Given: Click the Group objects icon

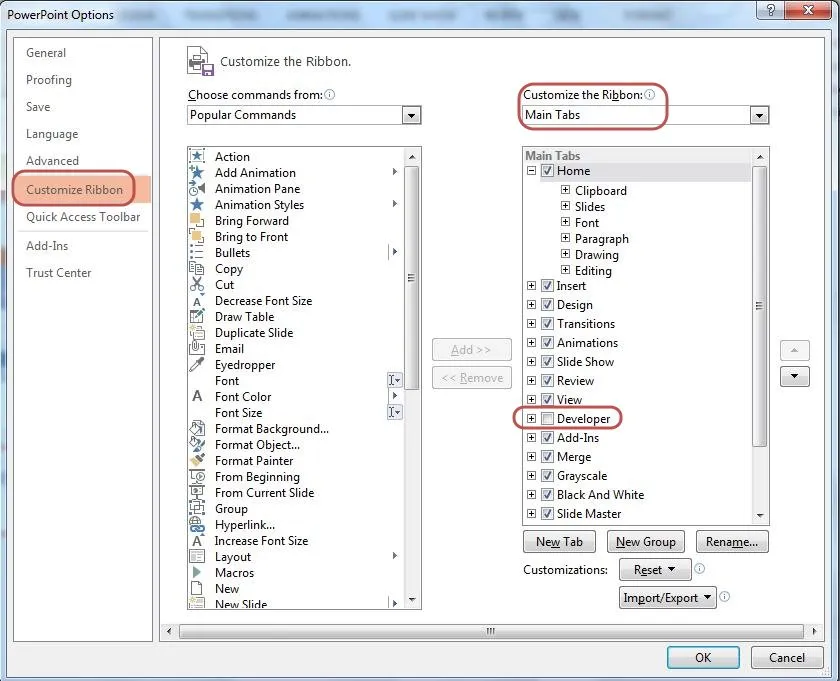Looking at the screenshot, I should 197,508.
